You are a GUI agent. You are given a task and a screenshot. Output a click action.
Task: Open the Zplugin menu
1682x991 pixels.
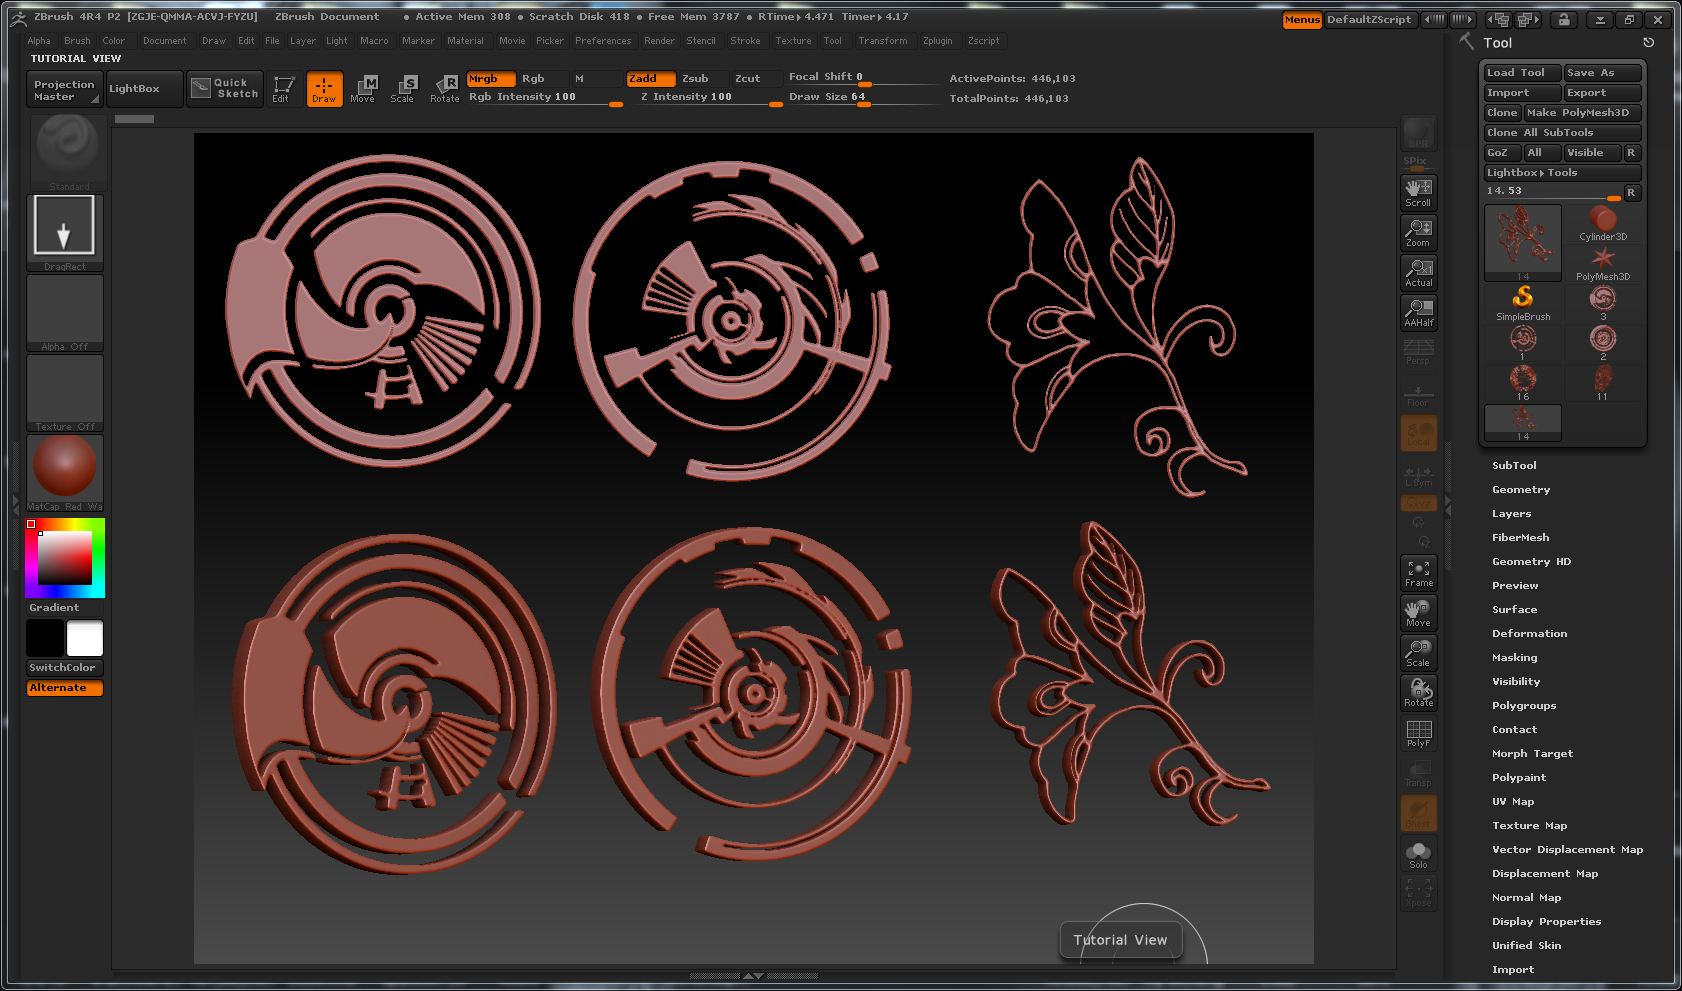pos(937,41)
